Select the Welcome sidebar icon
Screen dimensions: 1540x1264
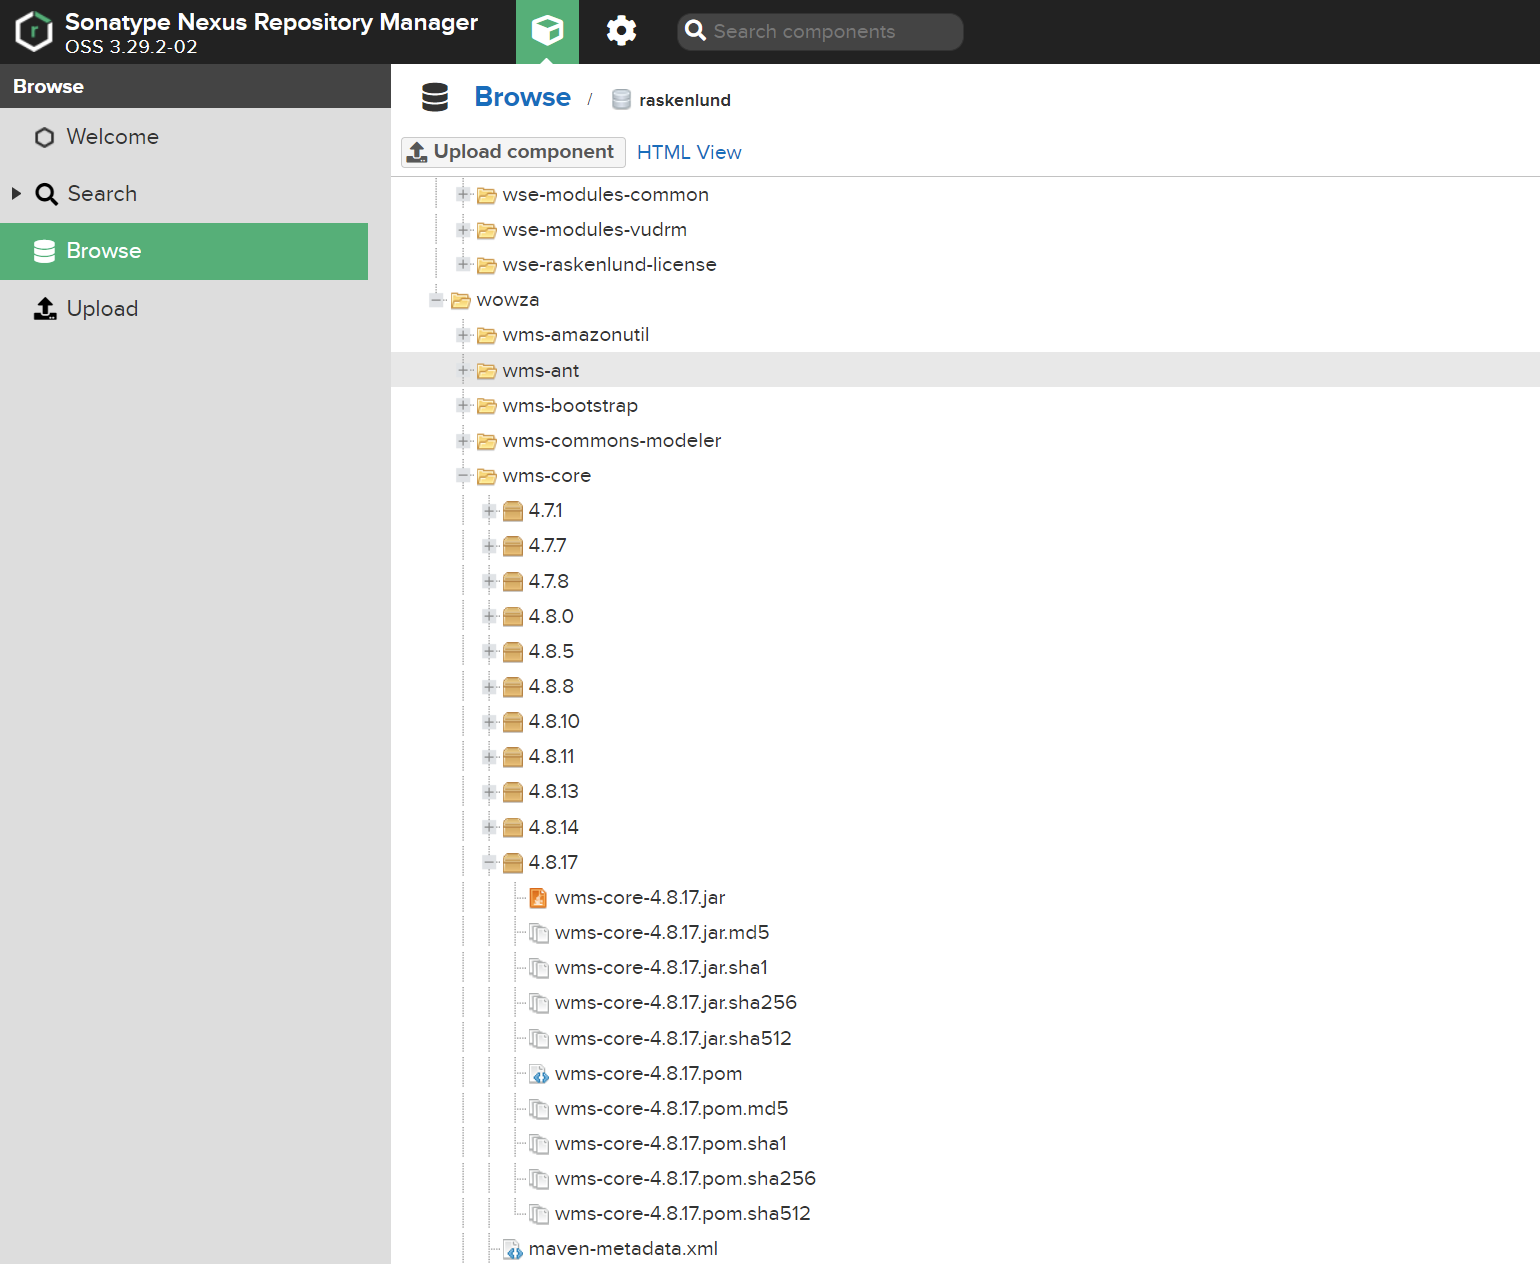pyautogui.click(x=44, y=137)
